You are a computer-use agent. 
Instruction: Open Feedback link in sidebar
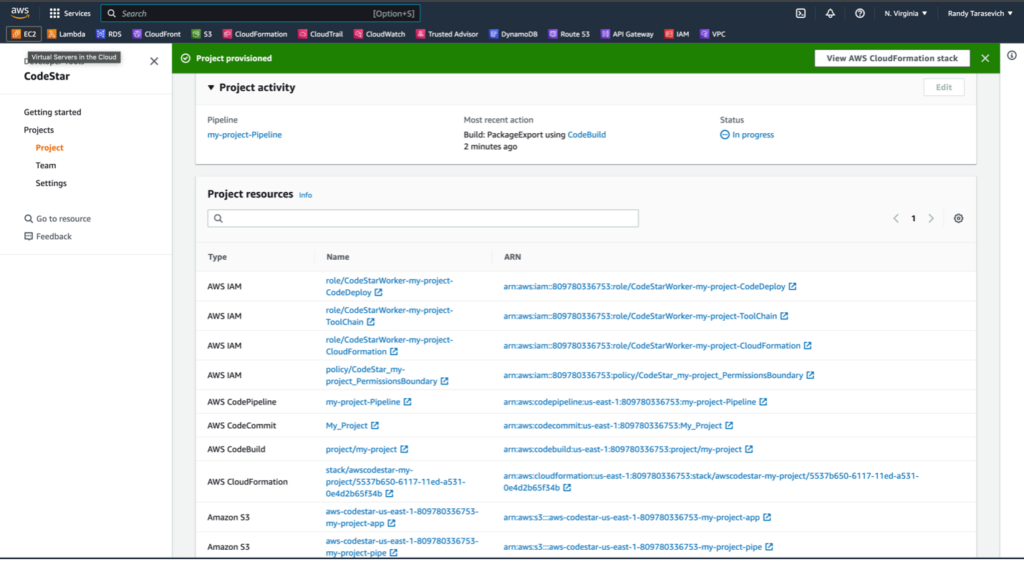click(x=48, y=236)
